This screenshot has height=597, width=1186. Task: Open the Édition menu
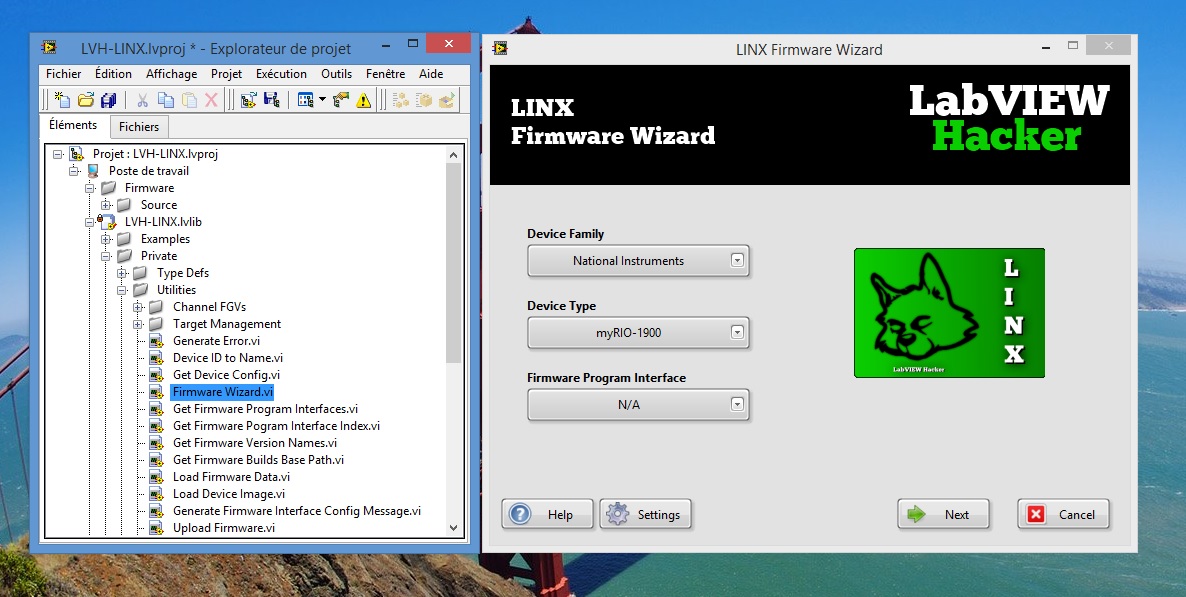tap(113, 73)
